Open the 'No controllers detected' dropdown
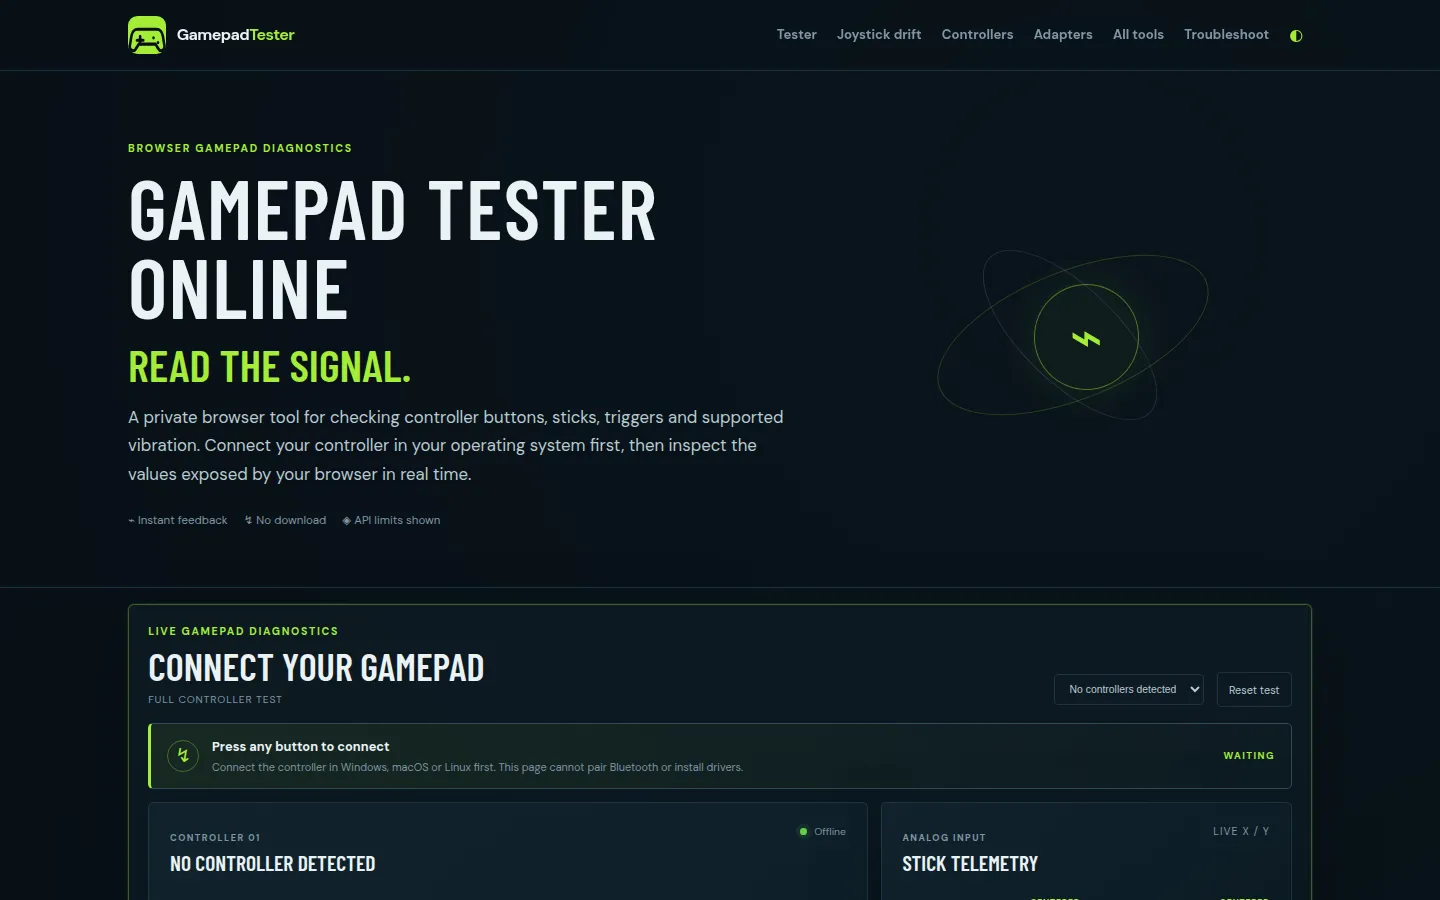Viewport: 1440px width, 900px height. point(1129,689)
